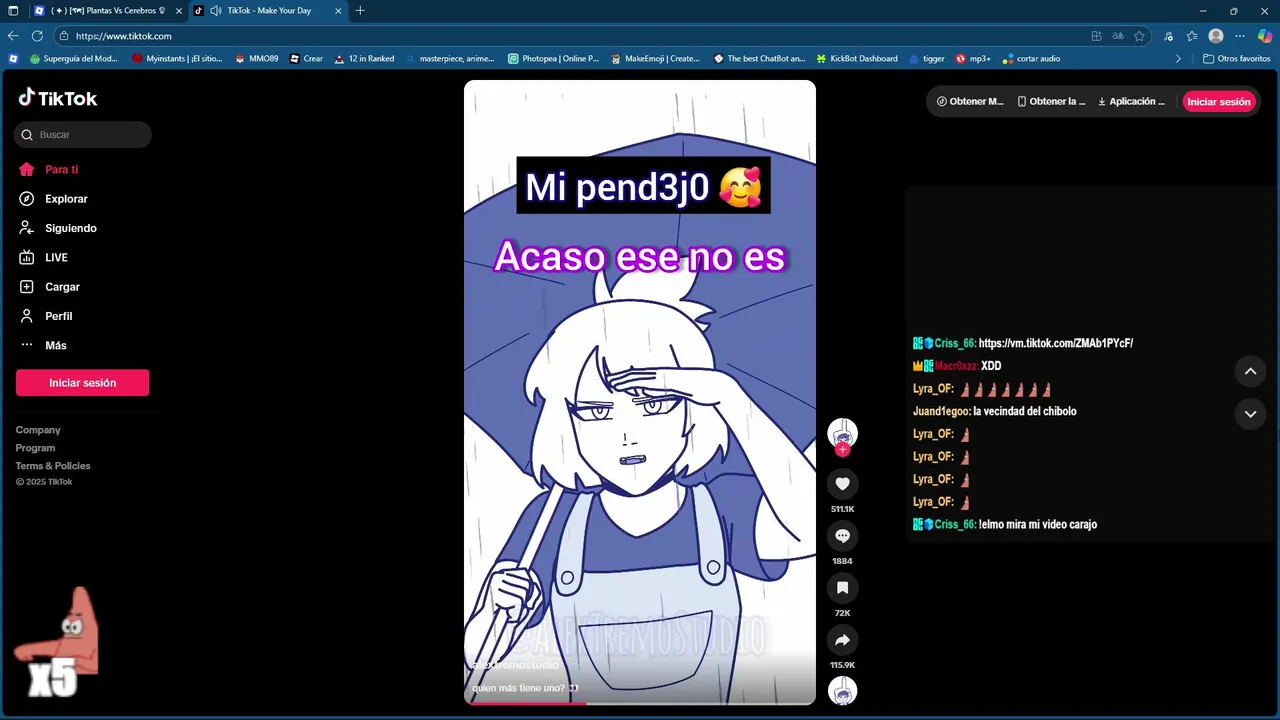Click the browser back arrow
1280x720 pixels.
(x=13, y=36)
